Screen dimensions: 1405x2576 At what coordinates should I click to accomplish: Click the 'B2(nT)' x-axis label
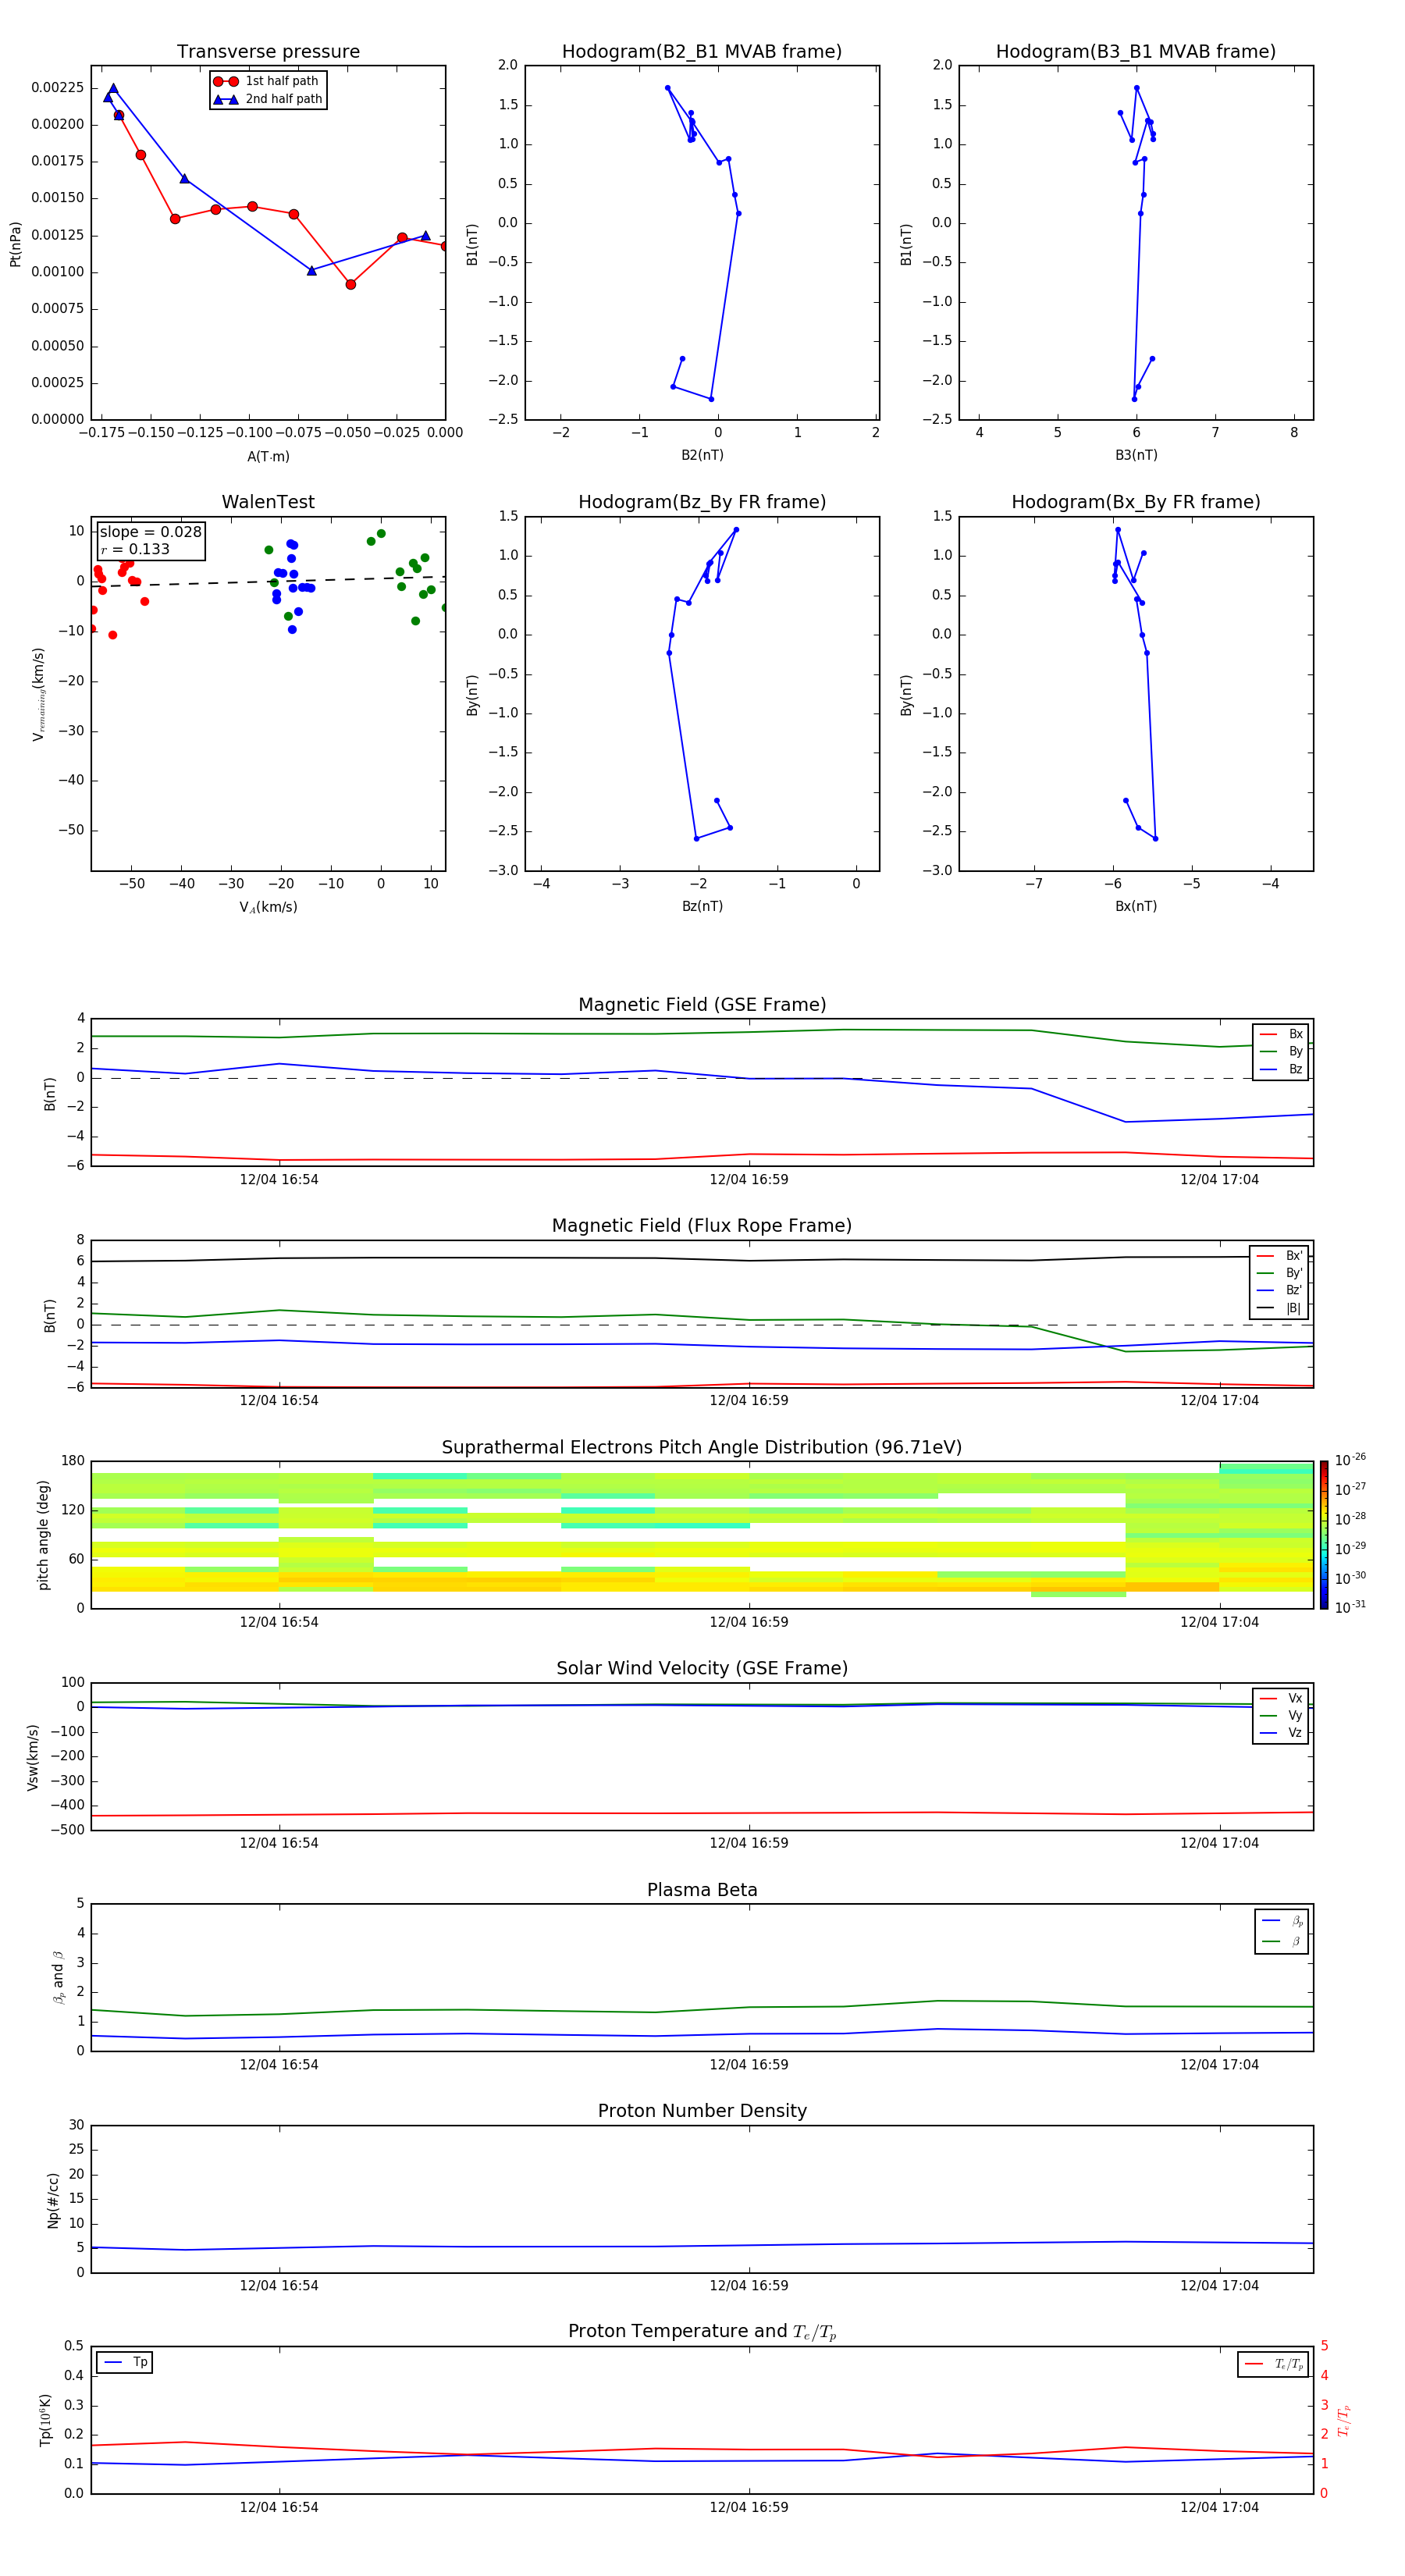(702, 455)
